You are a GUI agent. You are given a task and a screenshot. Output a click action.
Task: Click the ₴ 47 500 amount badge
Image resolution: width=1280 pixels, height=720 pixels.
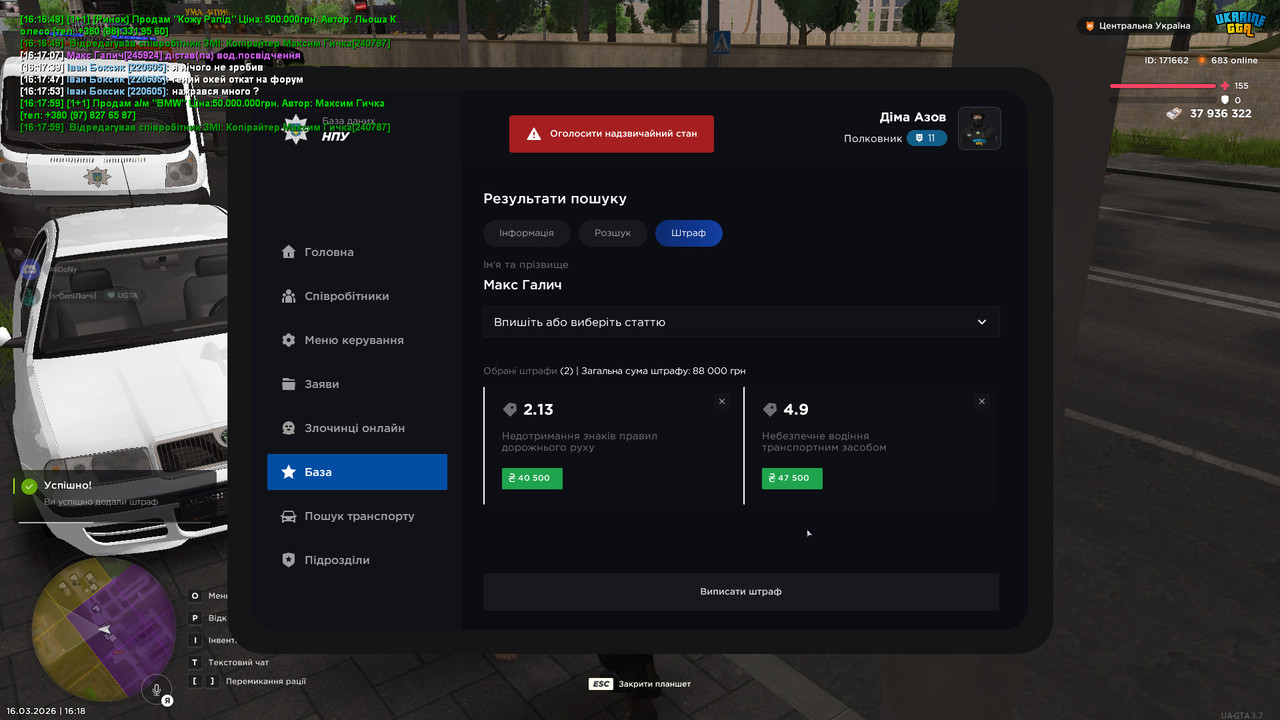pos(792,478)
